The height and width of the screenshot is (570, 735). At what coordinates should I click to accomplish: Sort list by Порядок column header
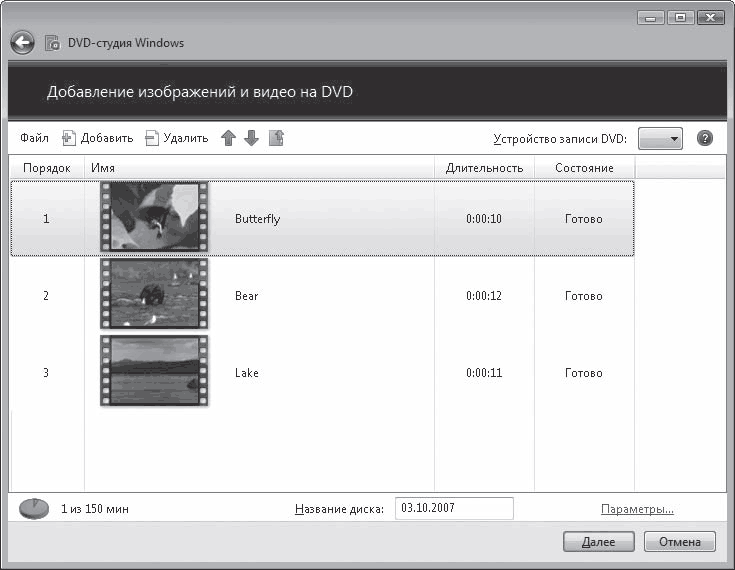47,168
